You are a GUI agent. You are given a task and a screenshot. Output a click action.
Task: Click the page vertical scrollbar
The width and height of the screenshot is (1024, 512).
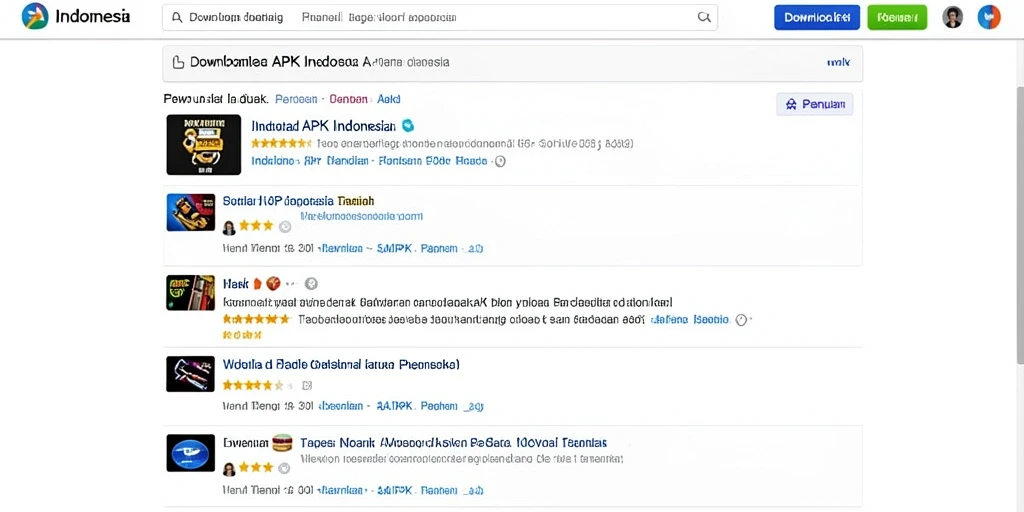point(1019,225)
